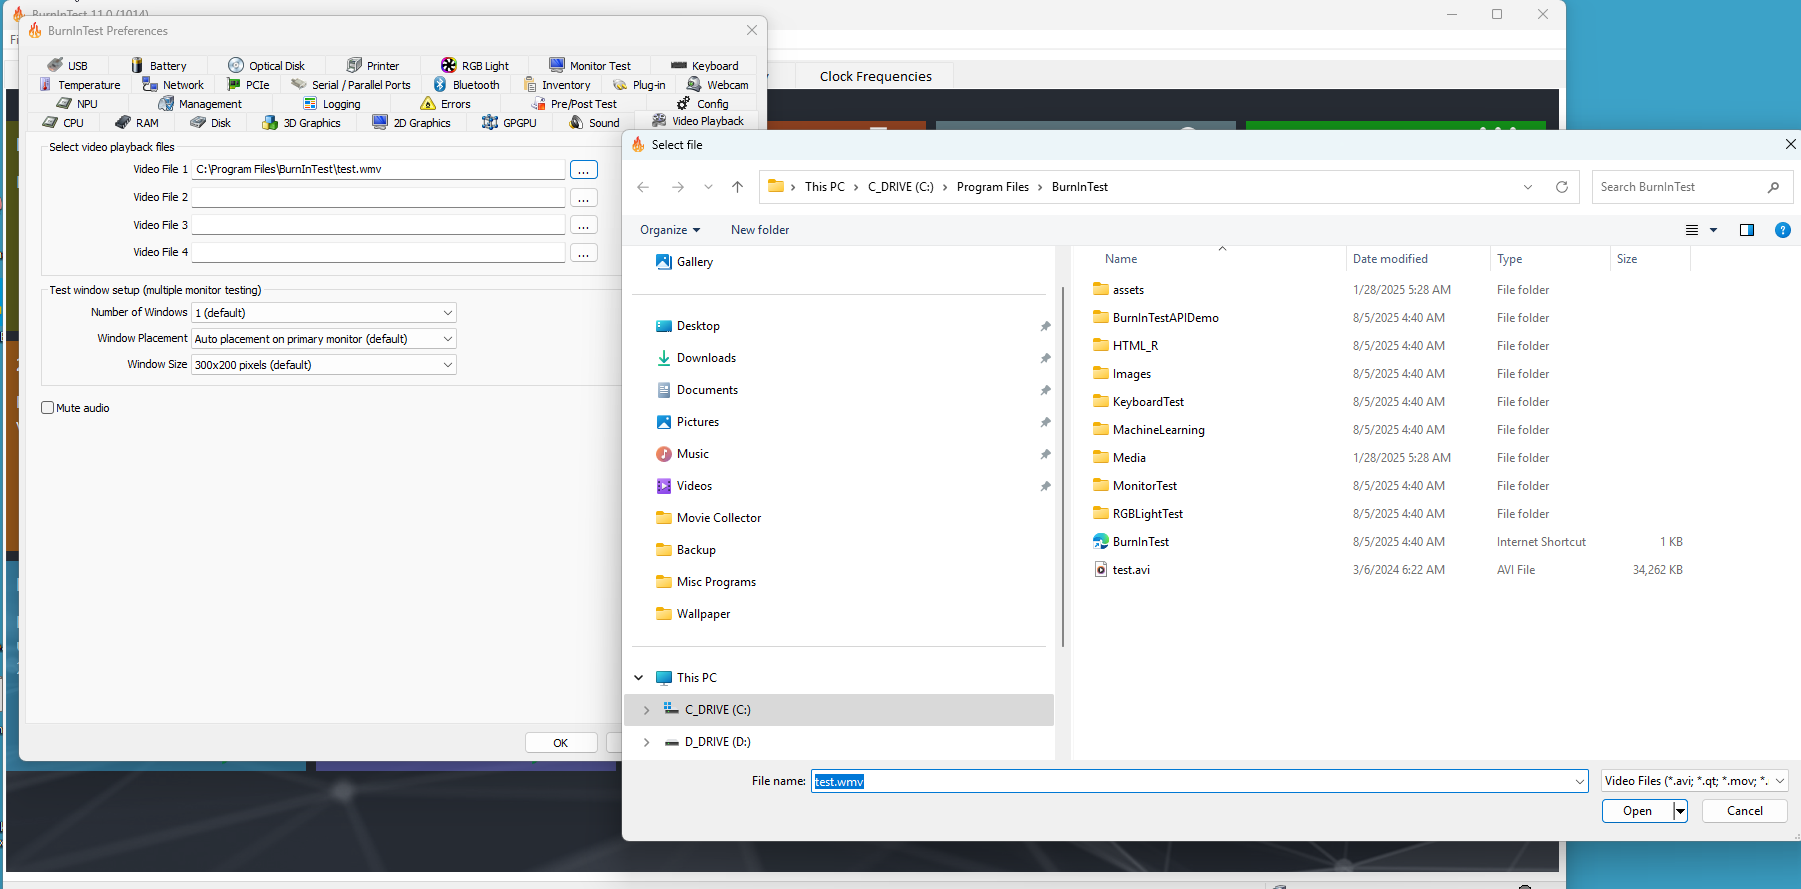1801x889 pixels.
Task: Enable the Mute audio checkbox
Action: 47,408
